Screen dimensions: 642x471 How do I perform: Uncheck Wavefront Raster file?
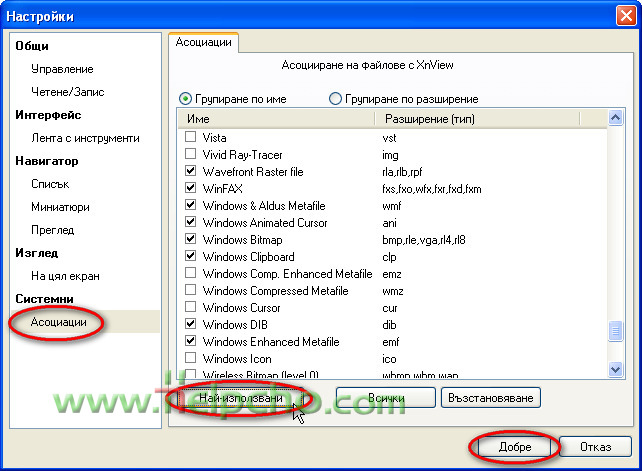coord(190,170)
